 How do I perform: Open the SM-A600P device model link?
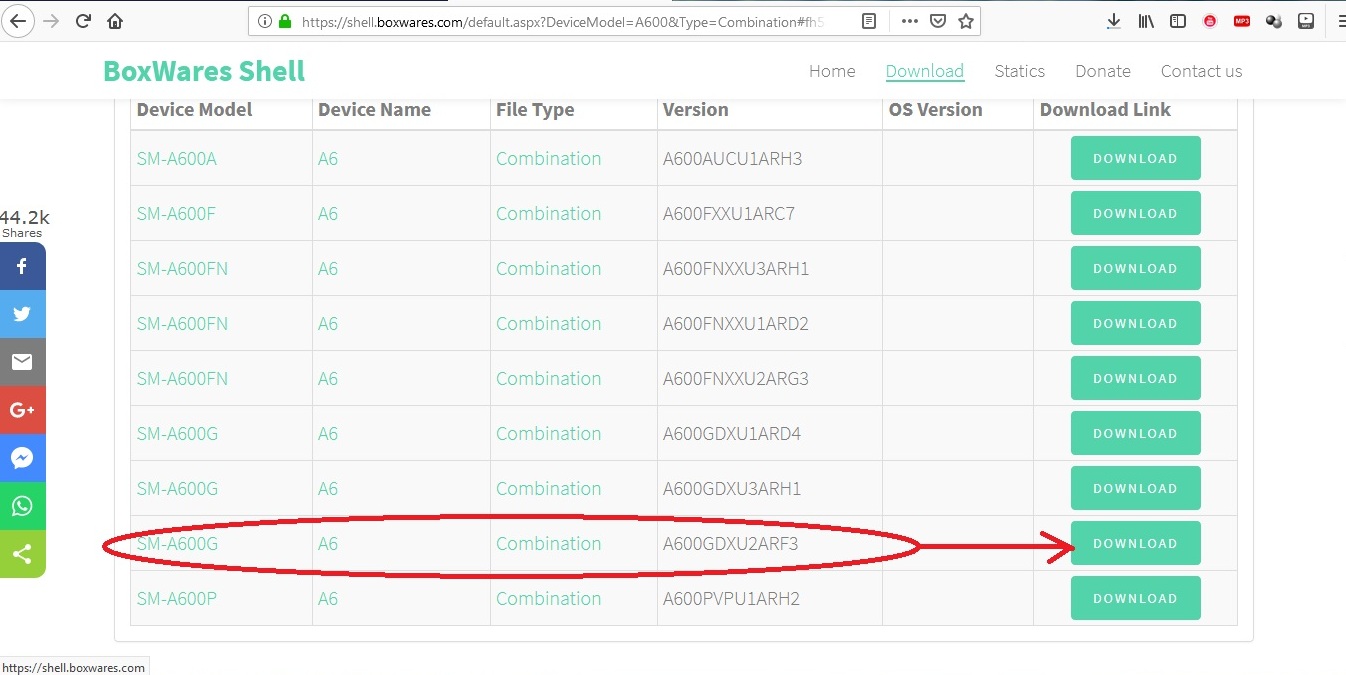(176, 598)
